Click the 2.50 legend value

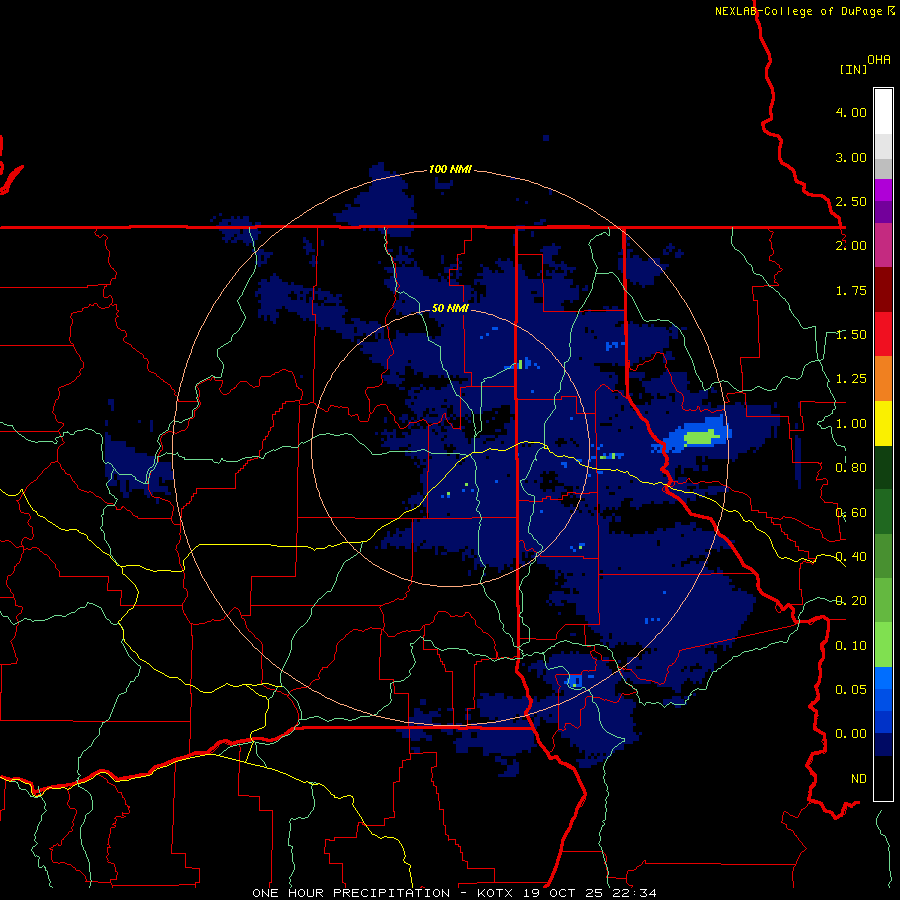pyautogui.click(x=851, y=201)
